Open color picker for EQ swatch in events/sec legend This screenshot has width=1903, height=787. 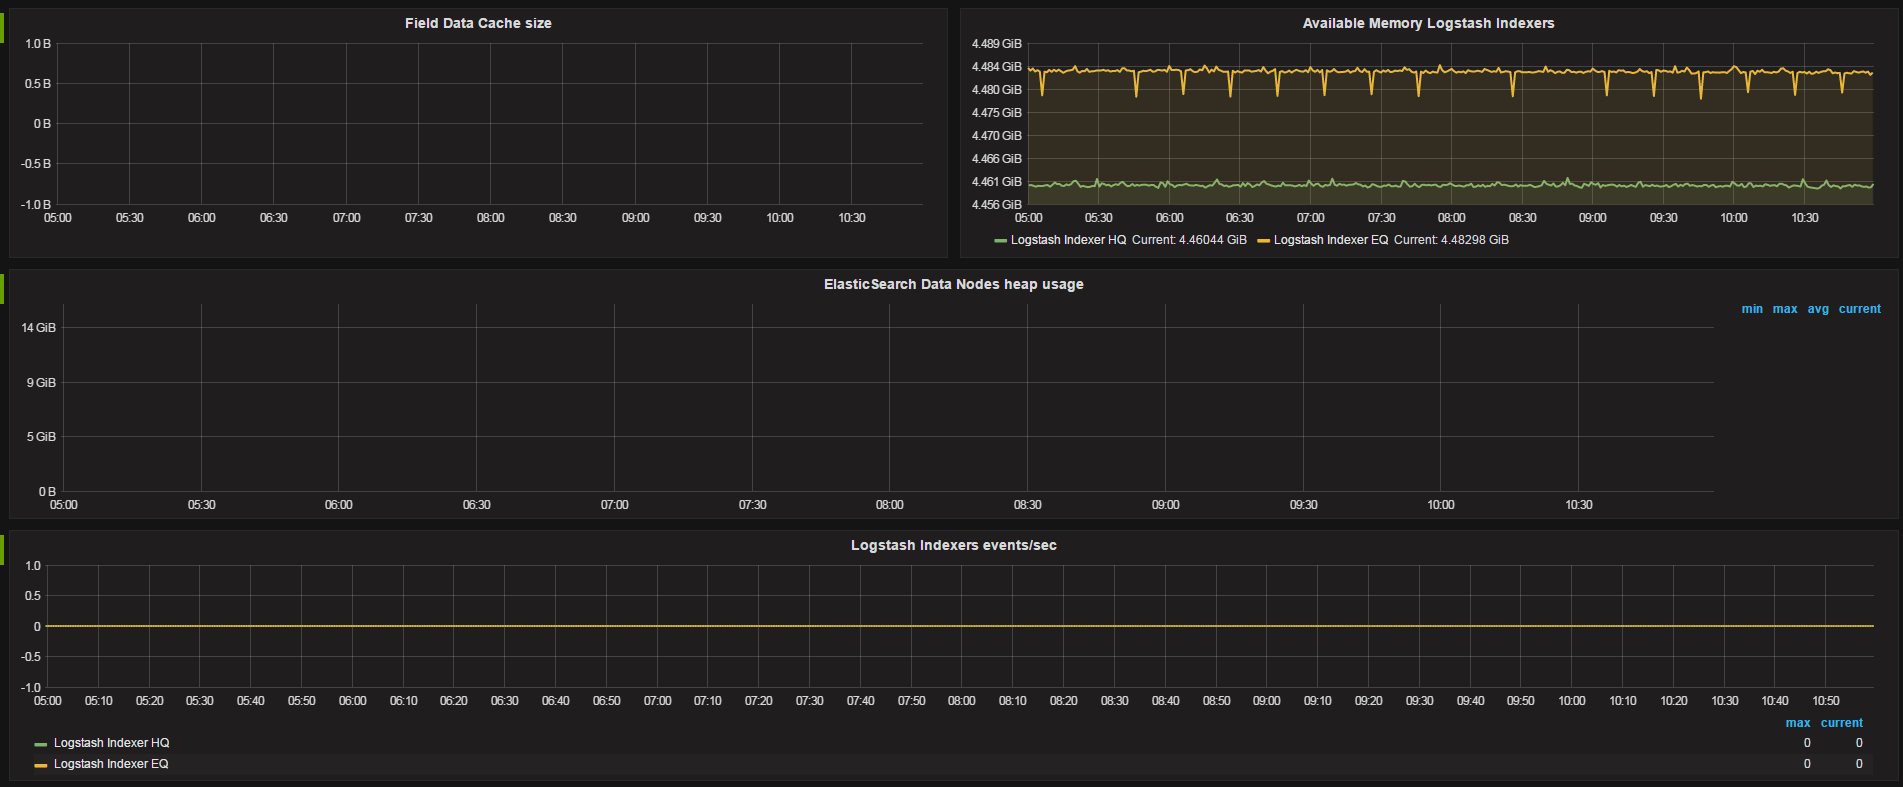[40, 765]
